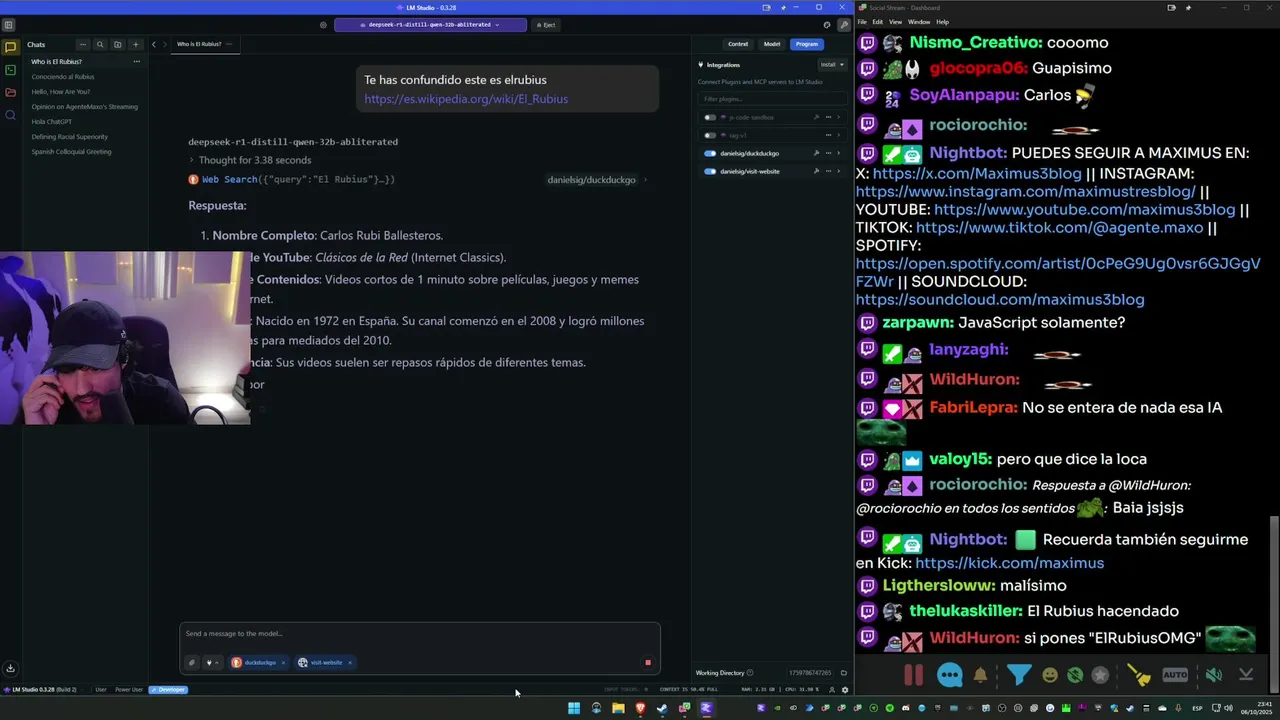This screenshot has width=1280, height=720.
Task: Pause the Social Stream chat feed
Action: point(913,675)
